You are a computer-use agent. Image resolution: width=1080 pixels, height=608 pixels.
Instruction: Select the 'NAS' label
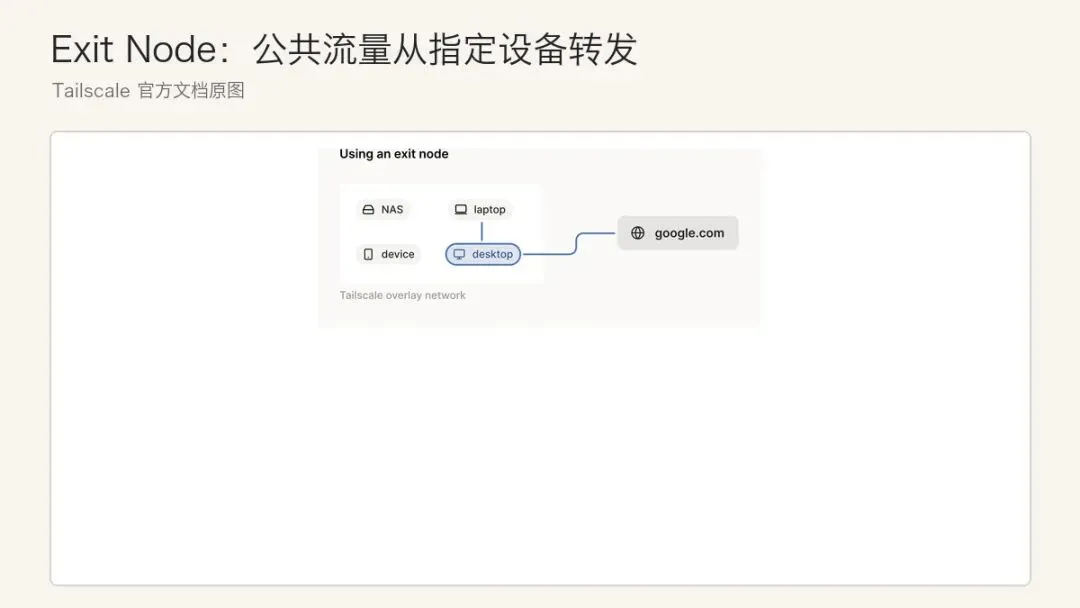(392, 209)
